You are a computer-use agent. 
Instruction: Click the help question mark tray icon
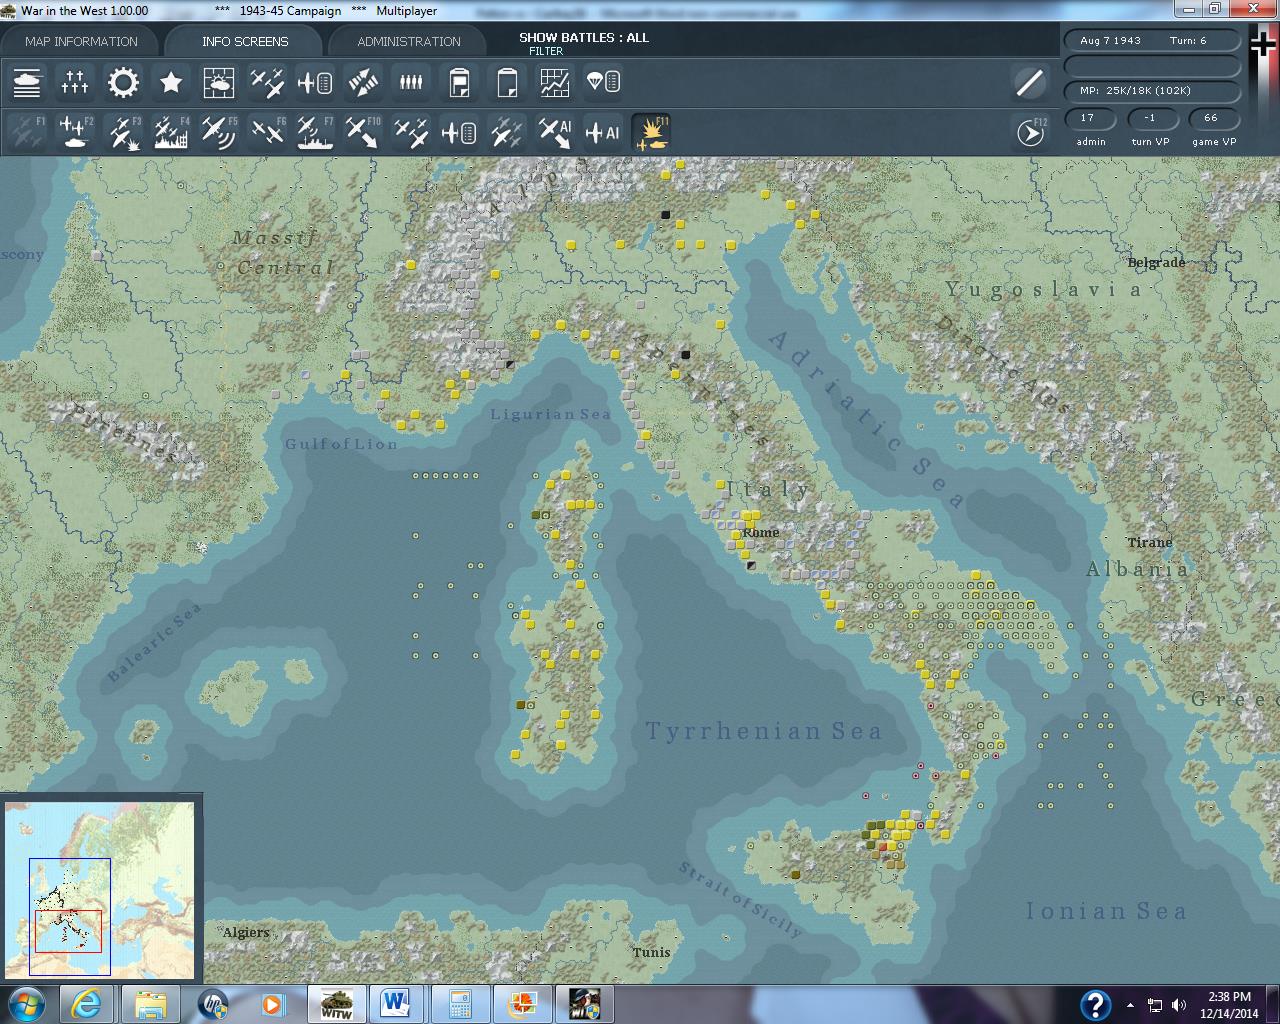click(1095, 1005)
